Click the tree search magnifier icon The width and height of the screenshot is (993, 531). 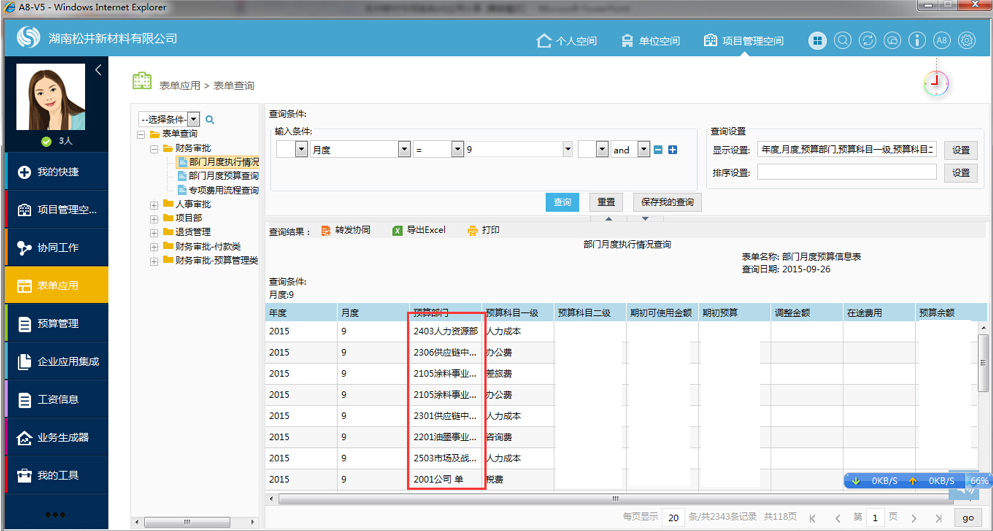click(x=210, y=119)
